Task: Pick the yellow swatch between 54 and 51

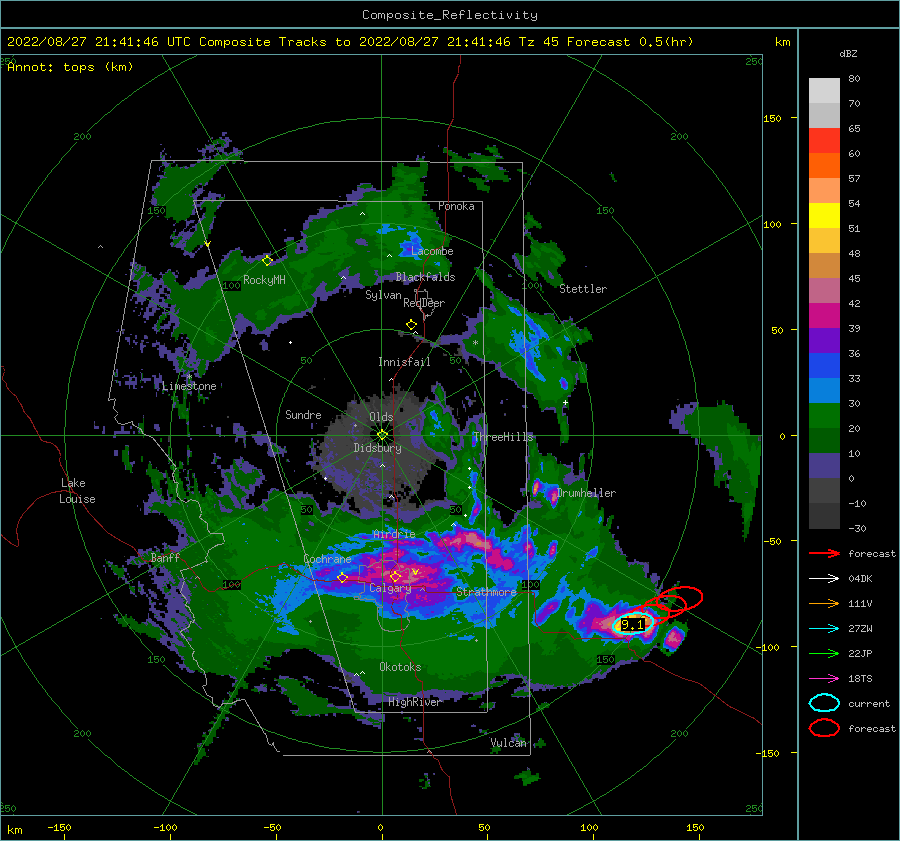Action: pyautogui.click(x=824, y=216)
